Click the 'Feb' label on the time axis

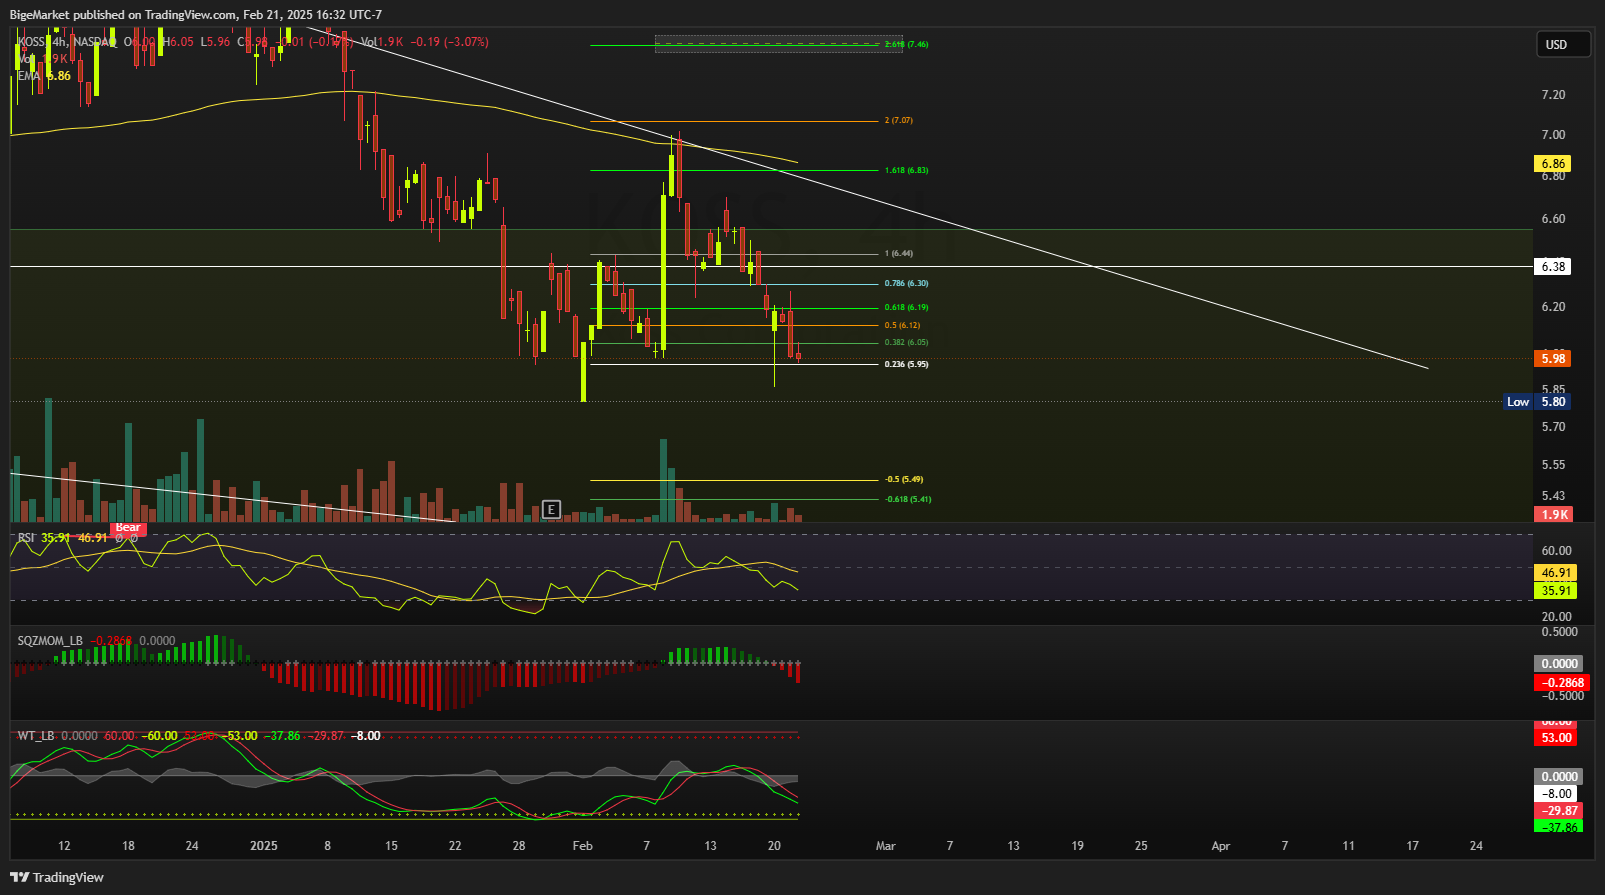pyautogui.click(x=582, y=846)
